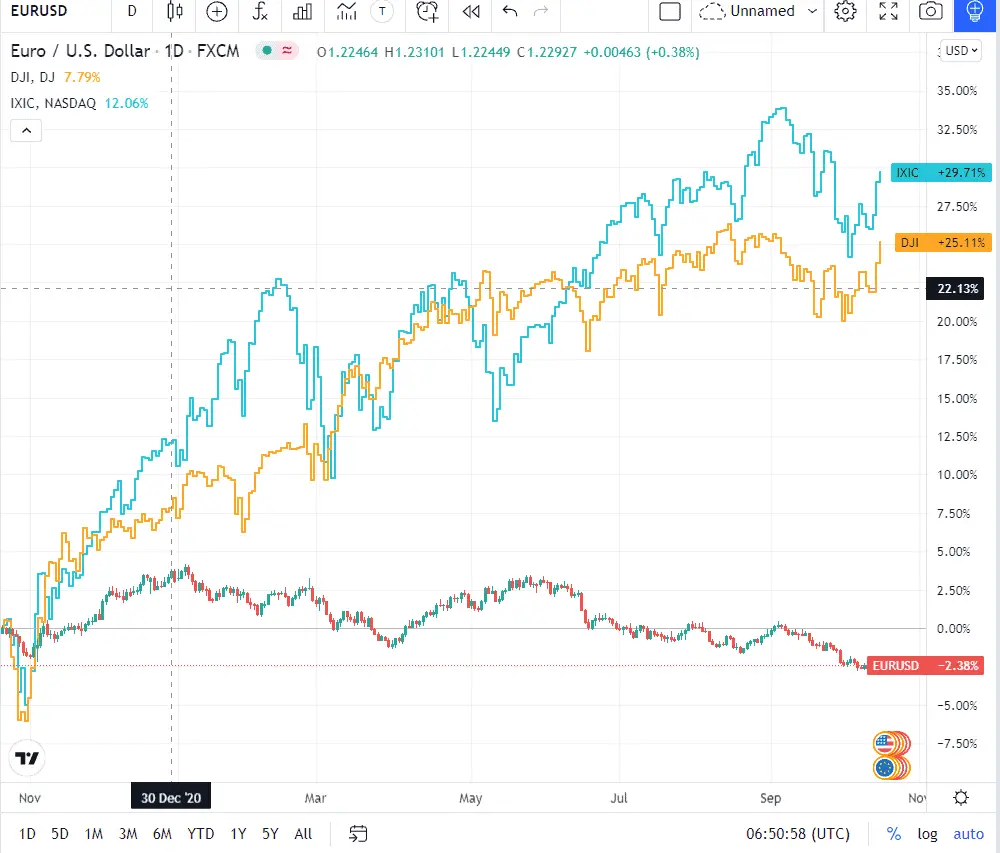Open the EURUSD symbol search

(39, 11)
